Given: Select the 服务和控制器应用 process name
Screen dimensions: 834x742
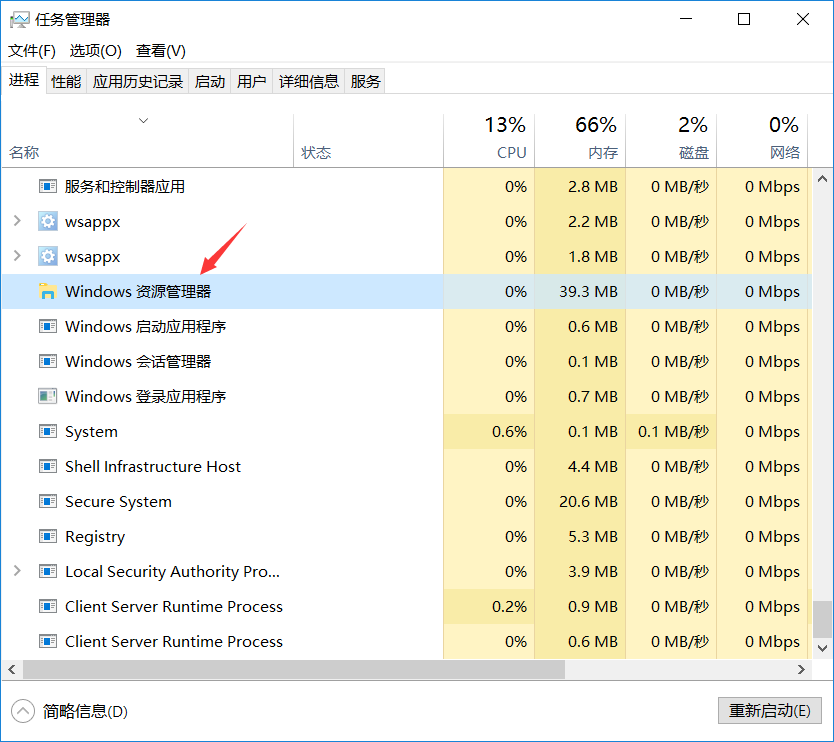Looking at the screenshot, I should coord(124,186).
